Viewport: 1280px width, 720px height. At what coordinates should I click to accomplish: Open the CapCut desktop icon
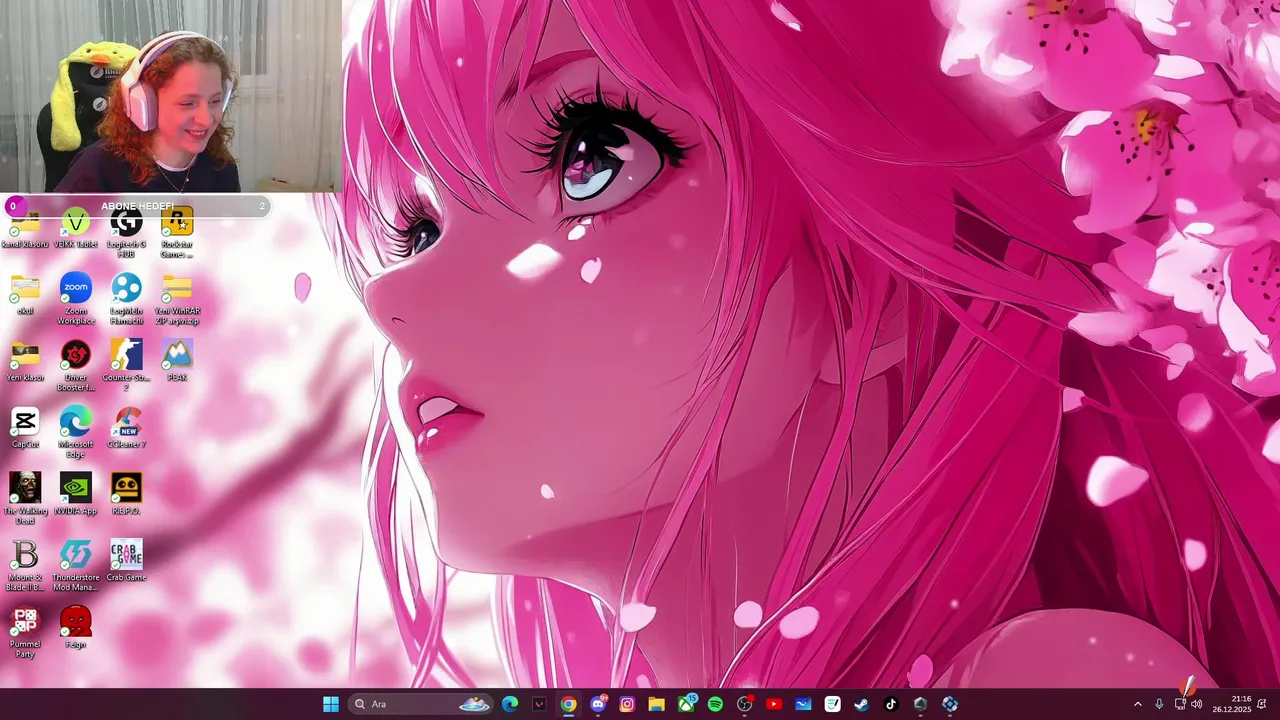tap(25, 428)
